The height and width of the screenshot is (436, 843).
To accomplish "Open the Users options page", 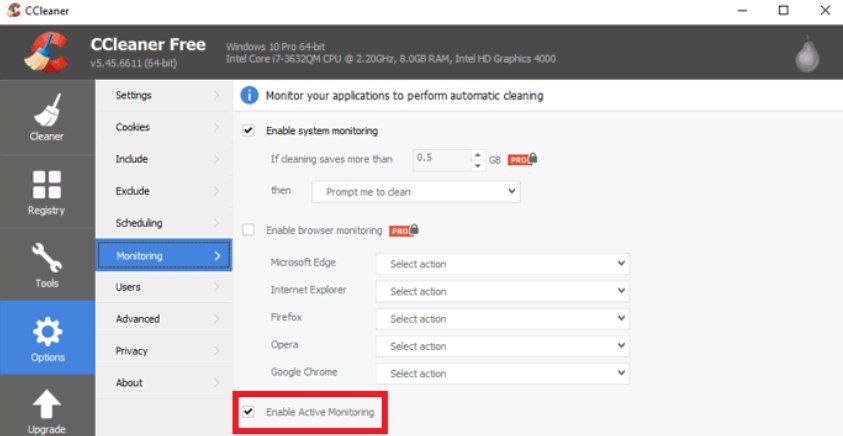I will click(x=164, y=287).
